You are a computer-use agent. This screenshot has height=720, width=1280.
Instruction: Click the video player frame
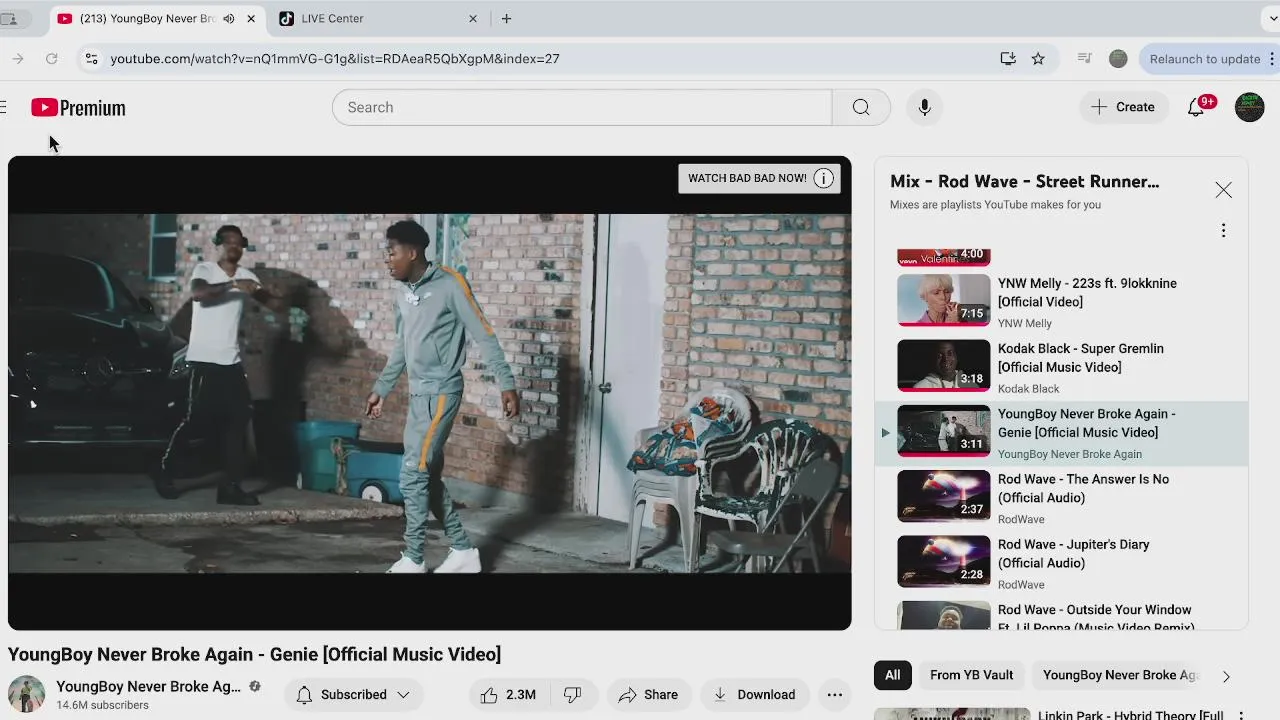(430, 393)
